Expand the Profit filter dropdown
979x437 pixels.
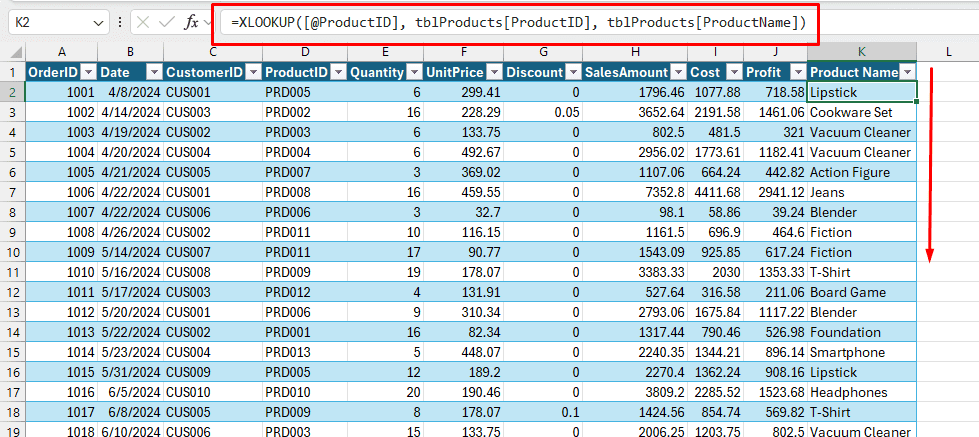coord(797,72)
